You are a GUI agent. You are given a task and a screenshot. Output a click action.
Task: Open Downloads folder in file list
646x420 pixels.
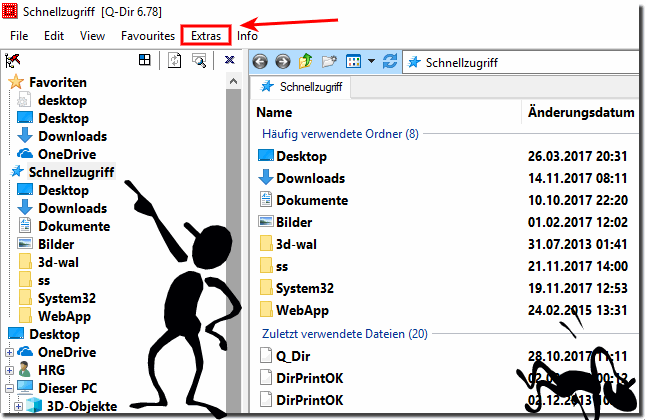tap(311, 178)
